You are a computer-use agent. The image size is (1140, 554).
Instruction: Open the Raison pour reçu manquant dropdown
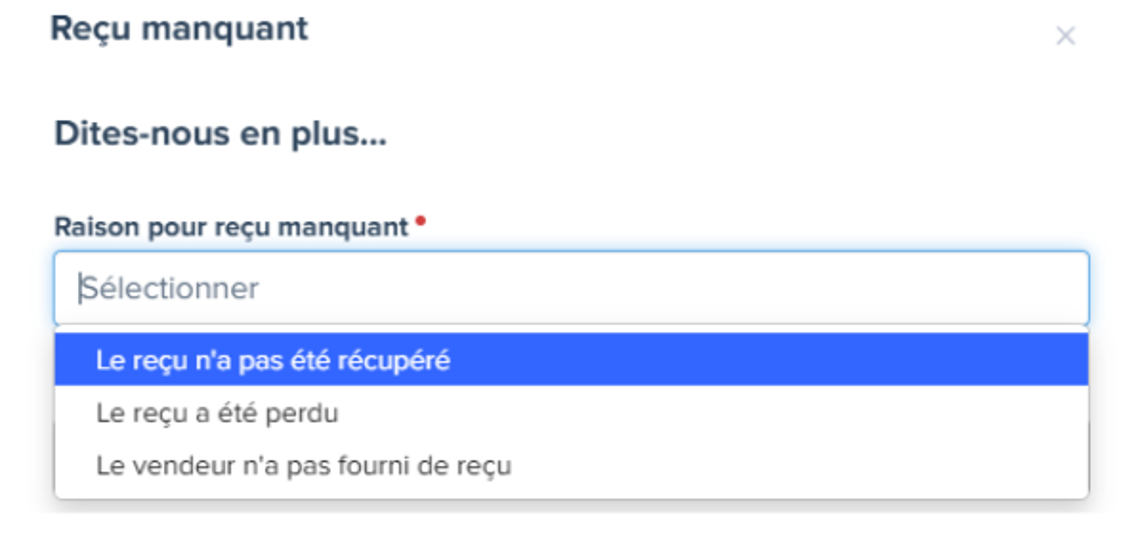point(571,288)
